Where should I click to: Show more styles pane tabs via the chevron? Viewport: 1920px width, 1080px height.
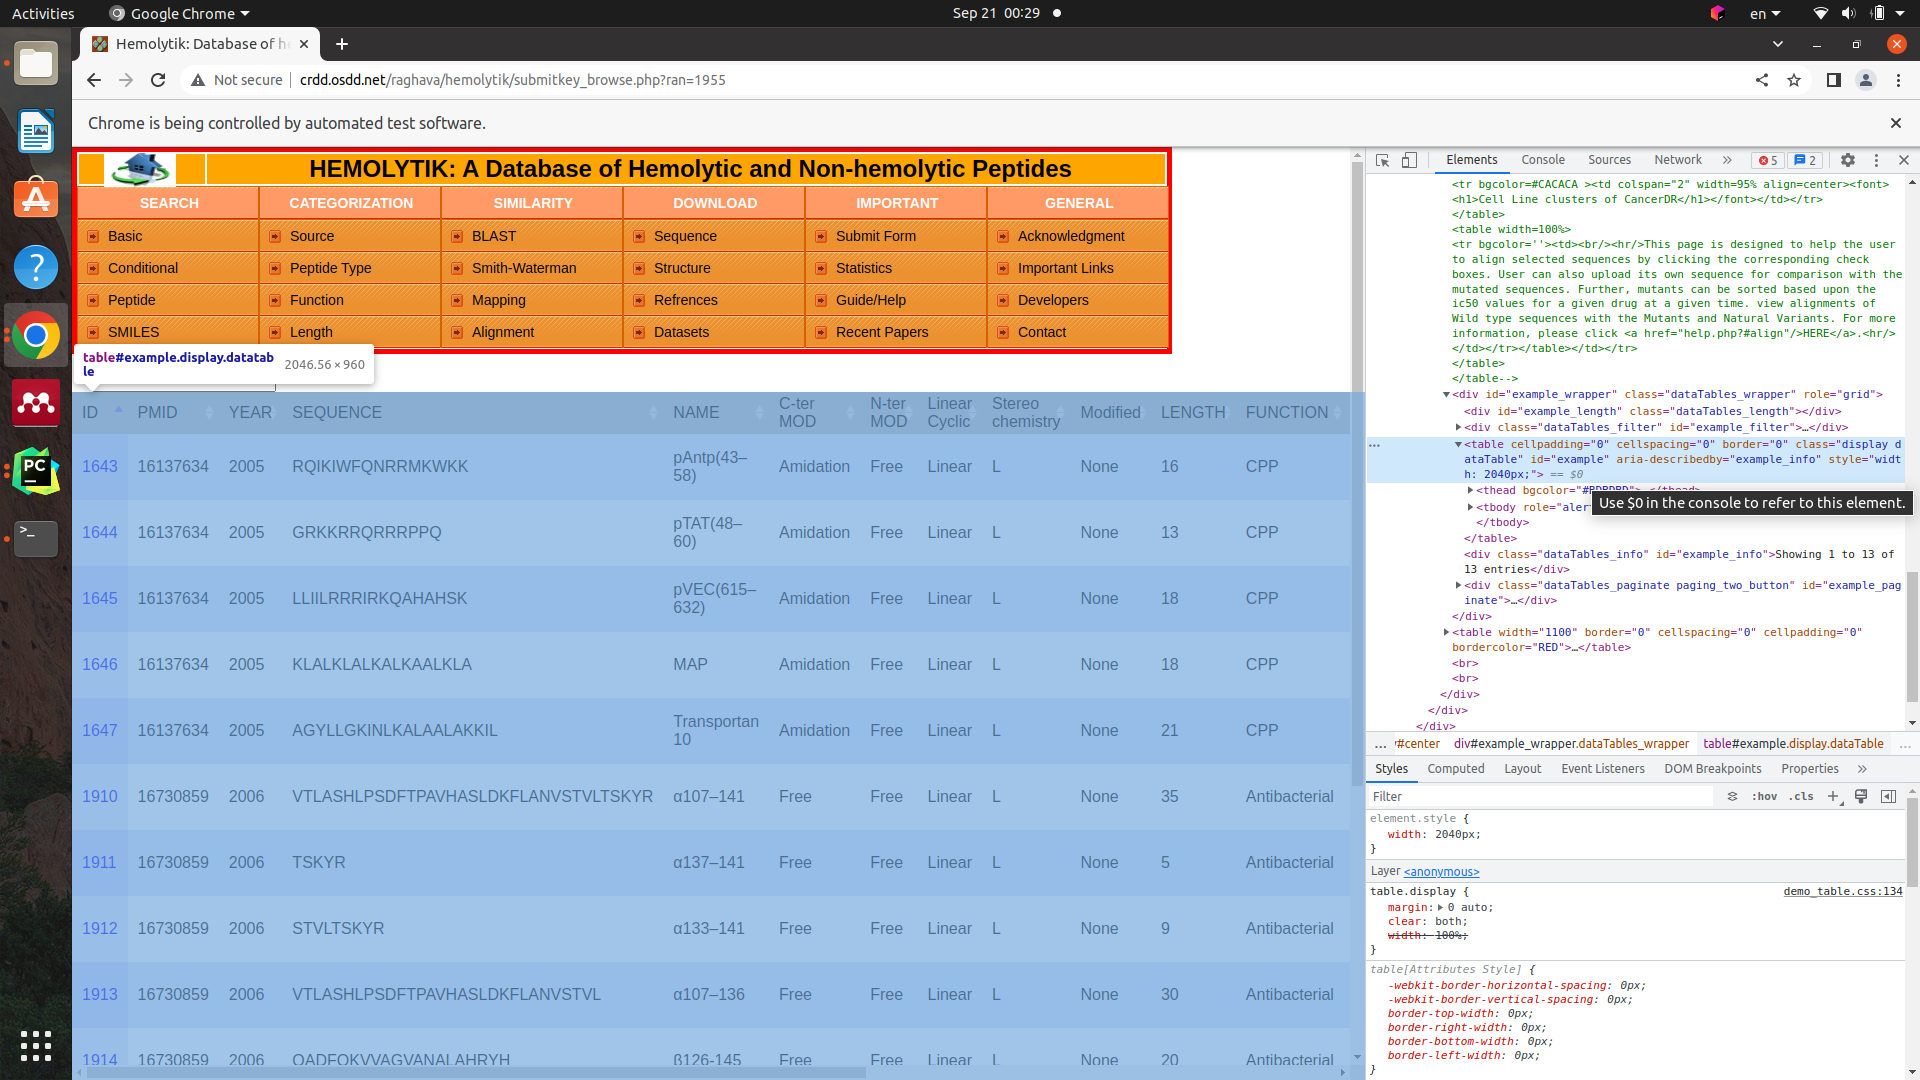pyautogui.click(x=1862, y=769)
